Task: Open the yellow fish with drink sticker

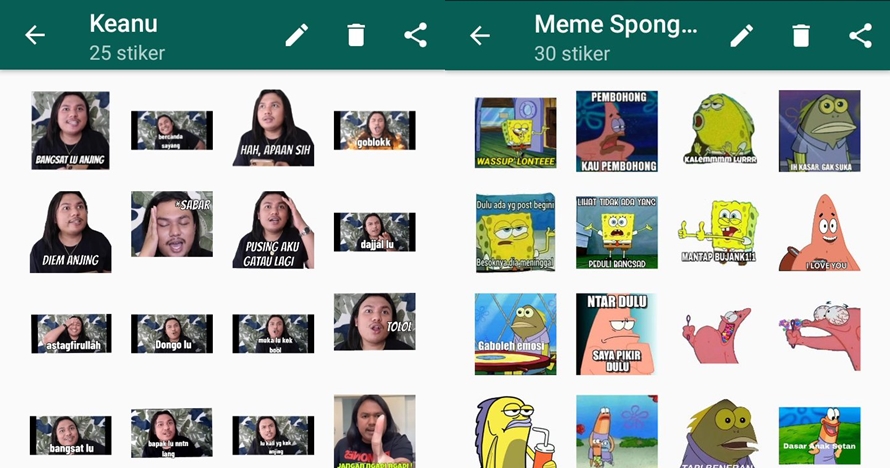Action: click(x=515, y=432)
